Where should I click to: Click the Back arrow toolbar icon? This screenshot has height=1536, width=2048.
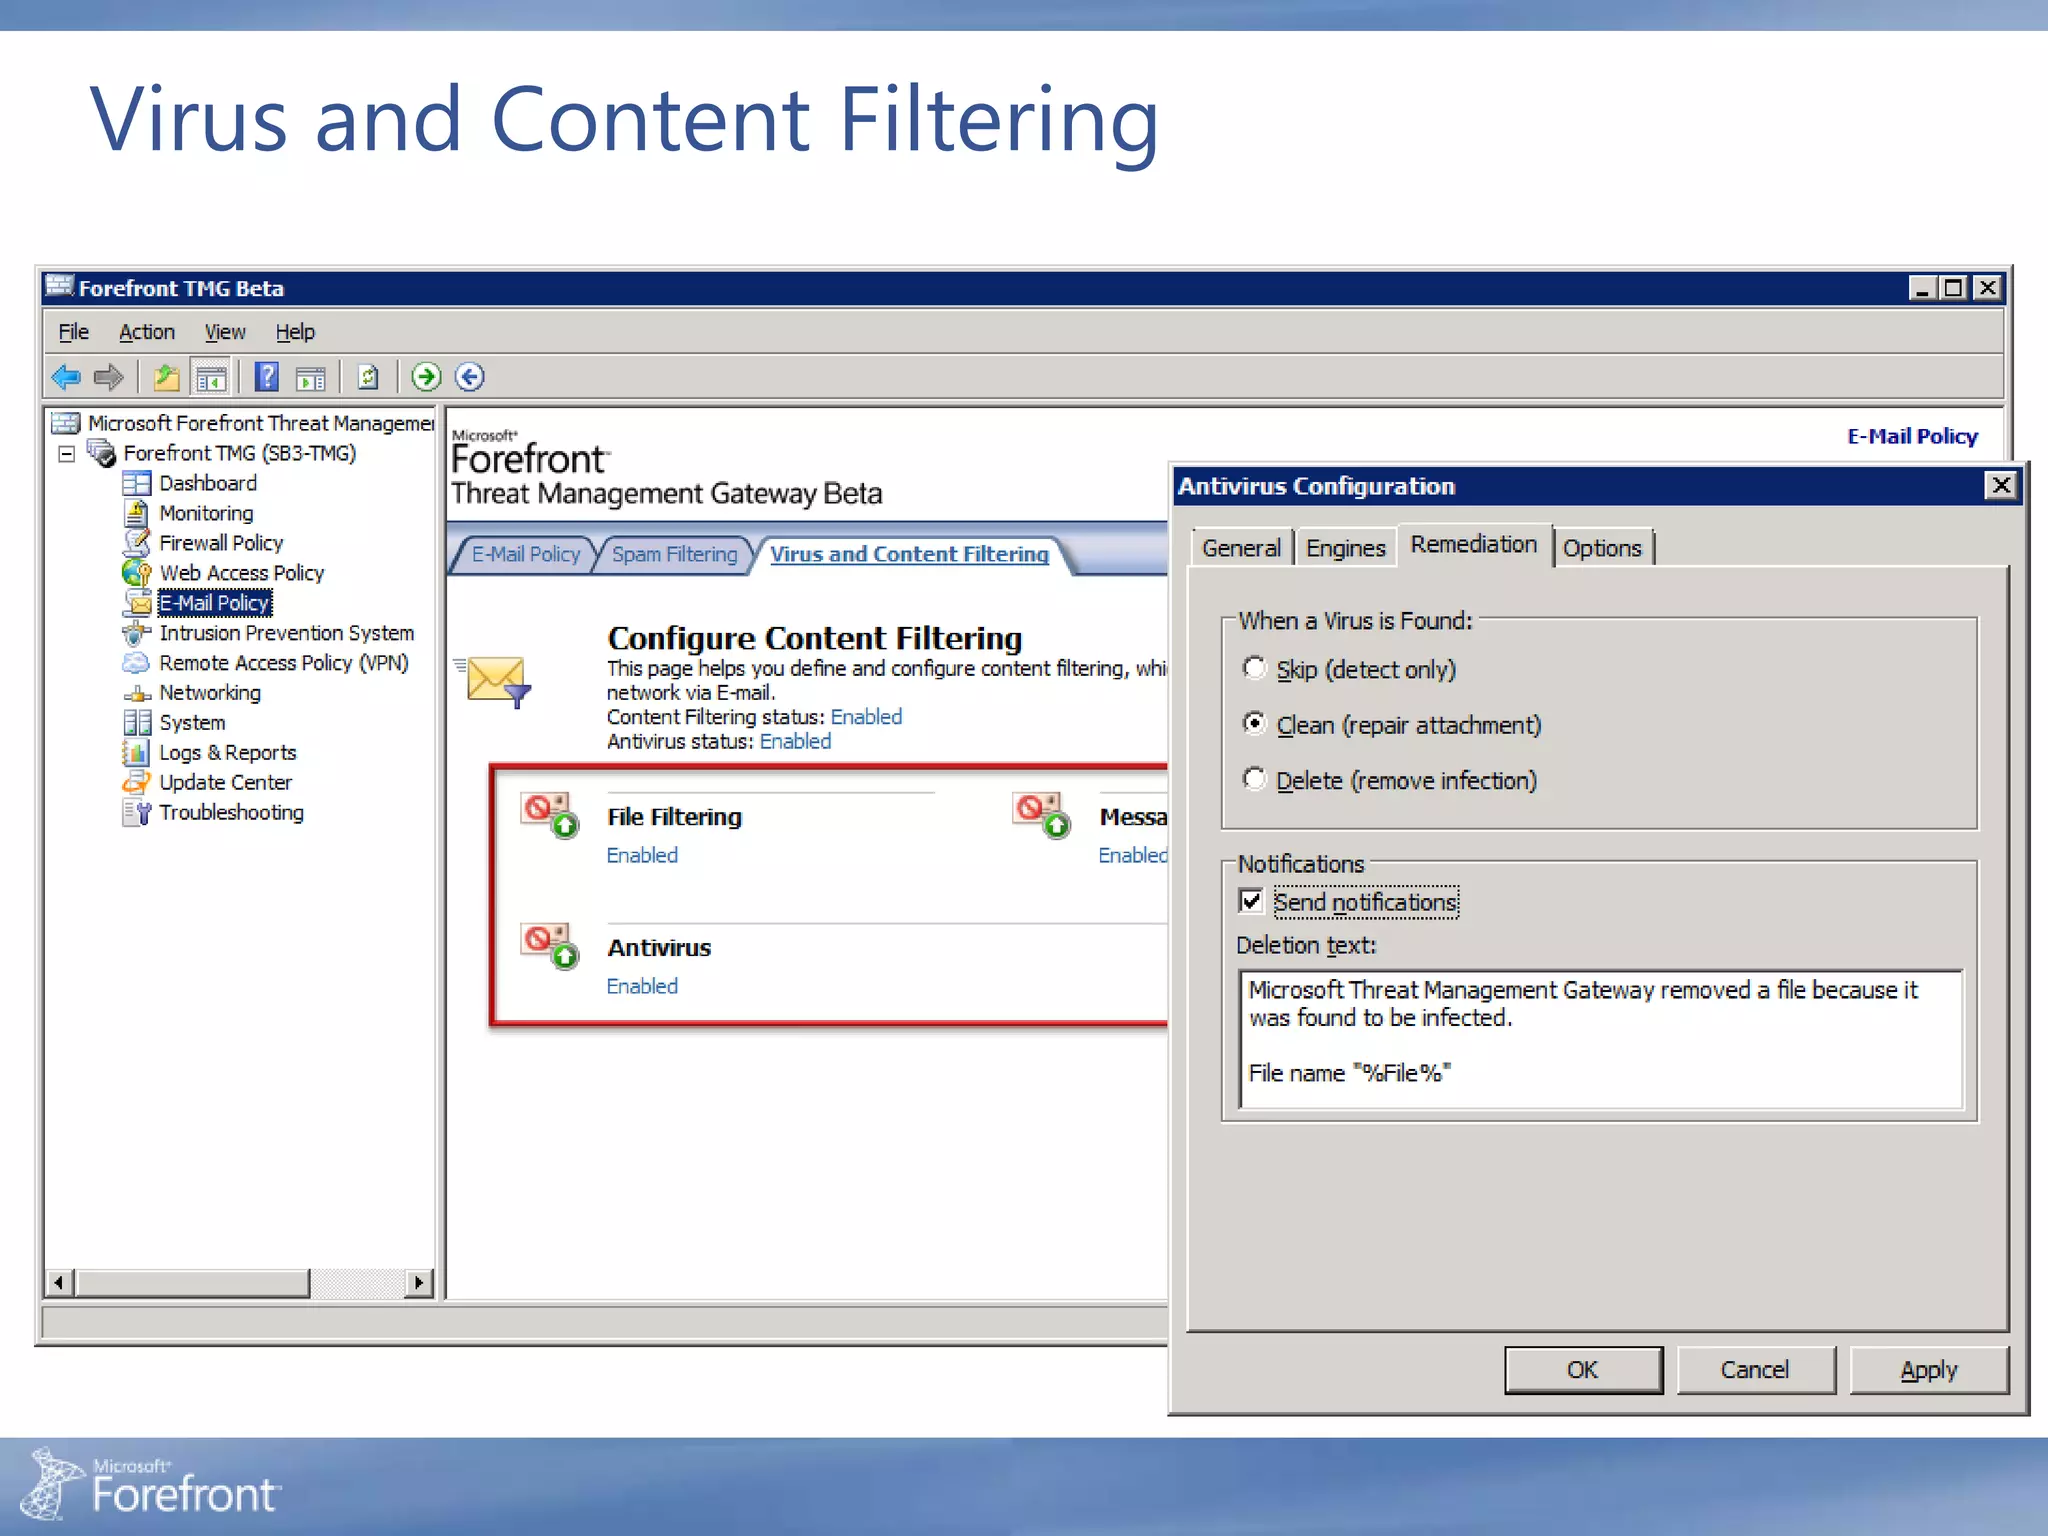point(66,377)
